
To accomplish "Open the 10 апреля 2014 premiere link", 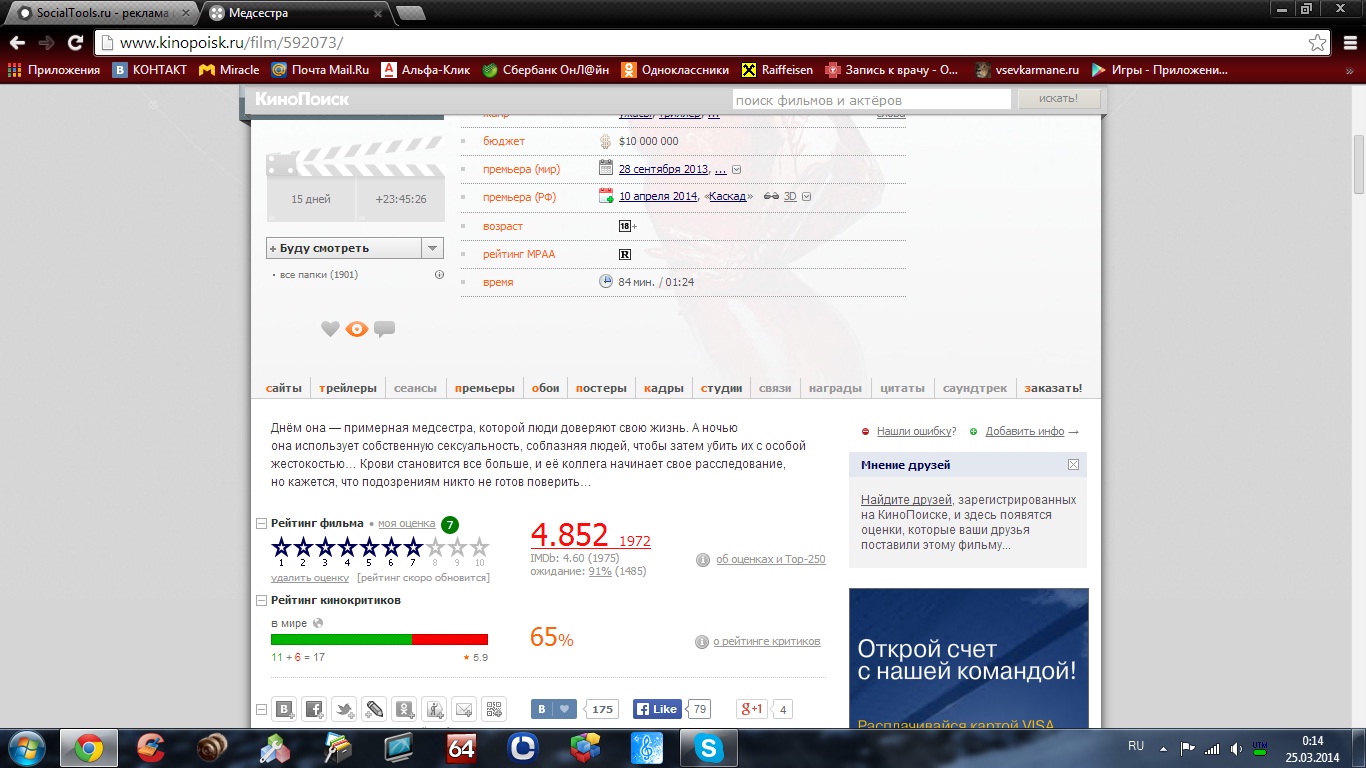I will click(x=658, y=197).
